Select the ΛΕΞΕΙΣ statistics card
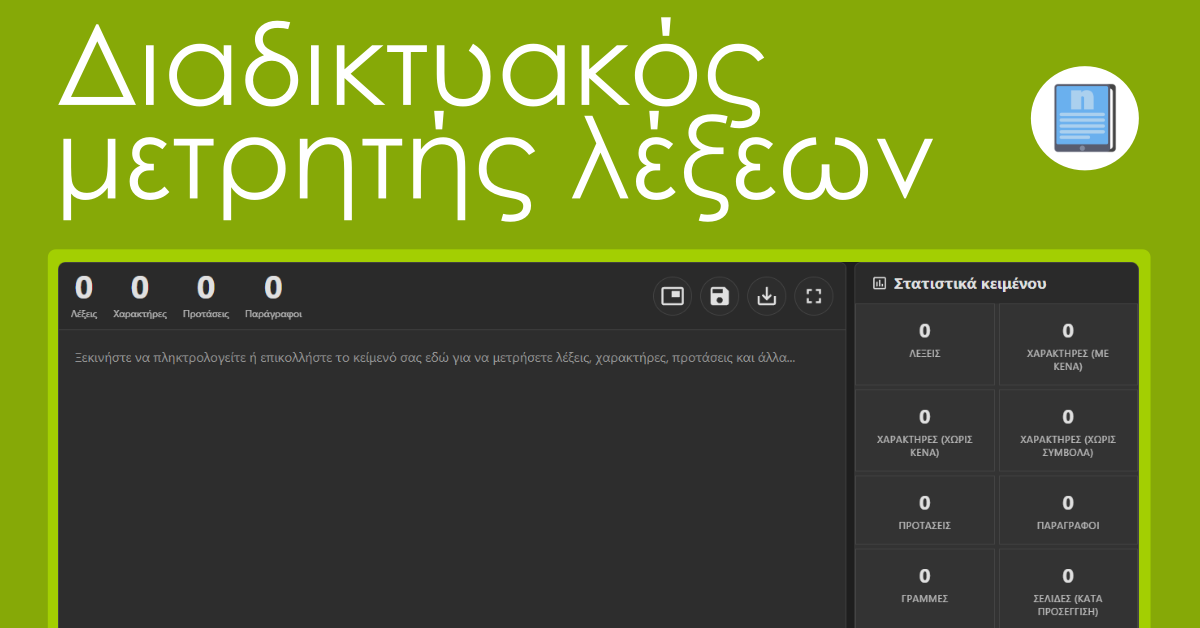This screenshot has width=1200, height=628. 925,344
